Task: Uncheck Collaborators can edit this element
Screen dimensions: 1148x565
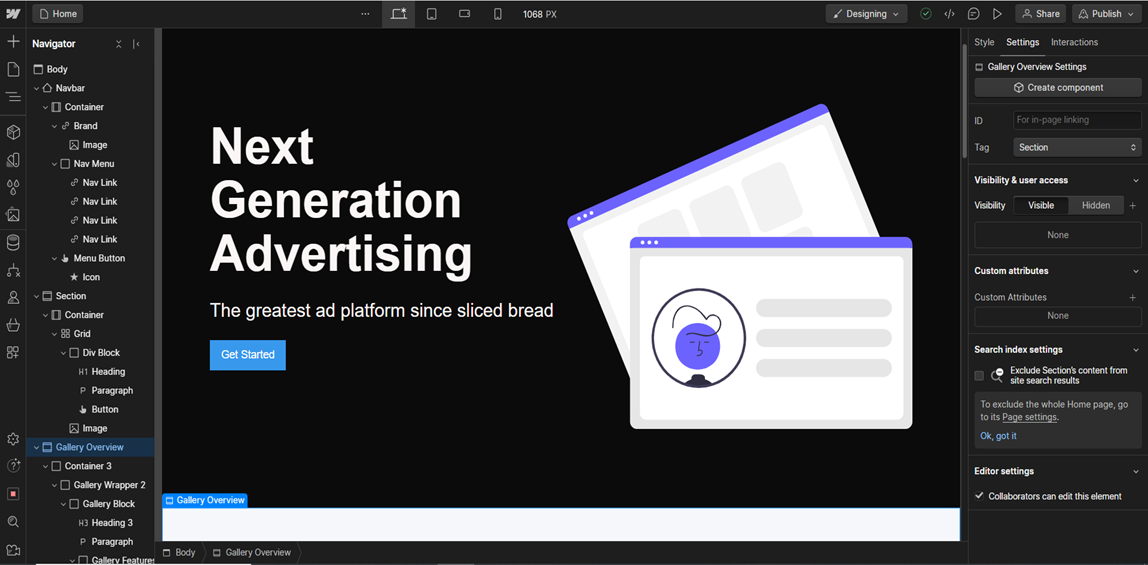Action: click(x=979, y=496)
